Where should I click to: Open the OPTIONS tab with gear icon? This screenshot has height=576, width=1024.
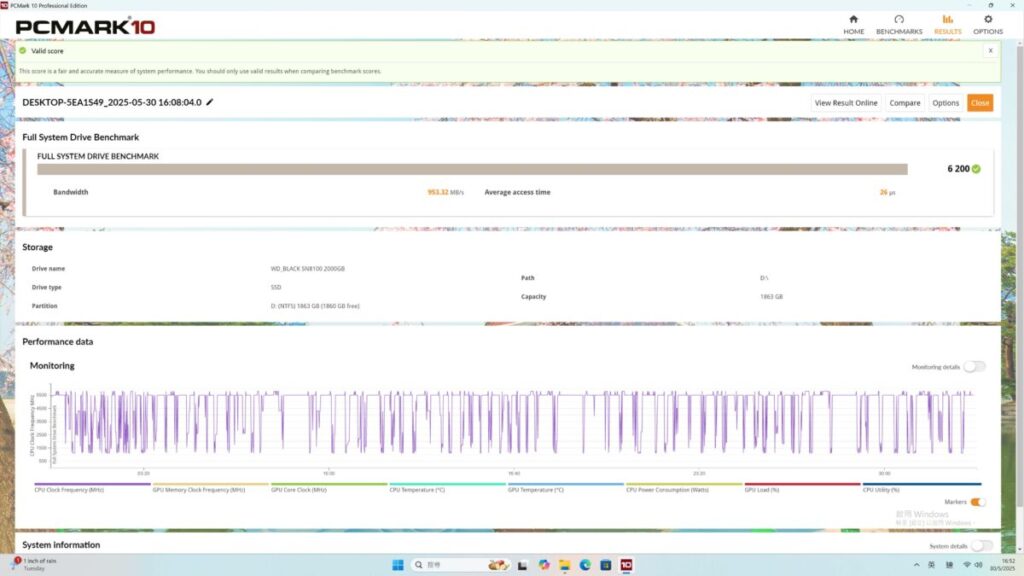[987, 25]
